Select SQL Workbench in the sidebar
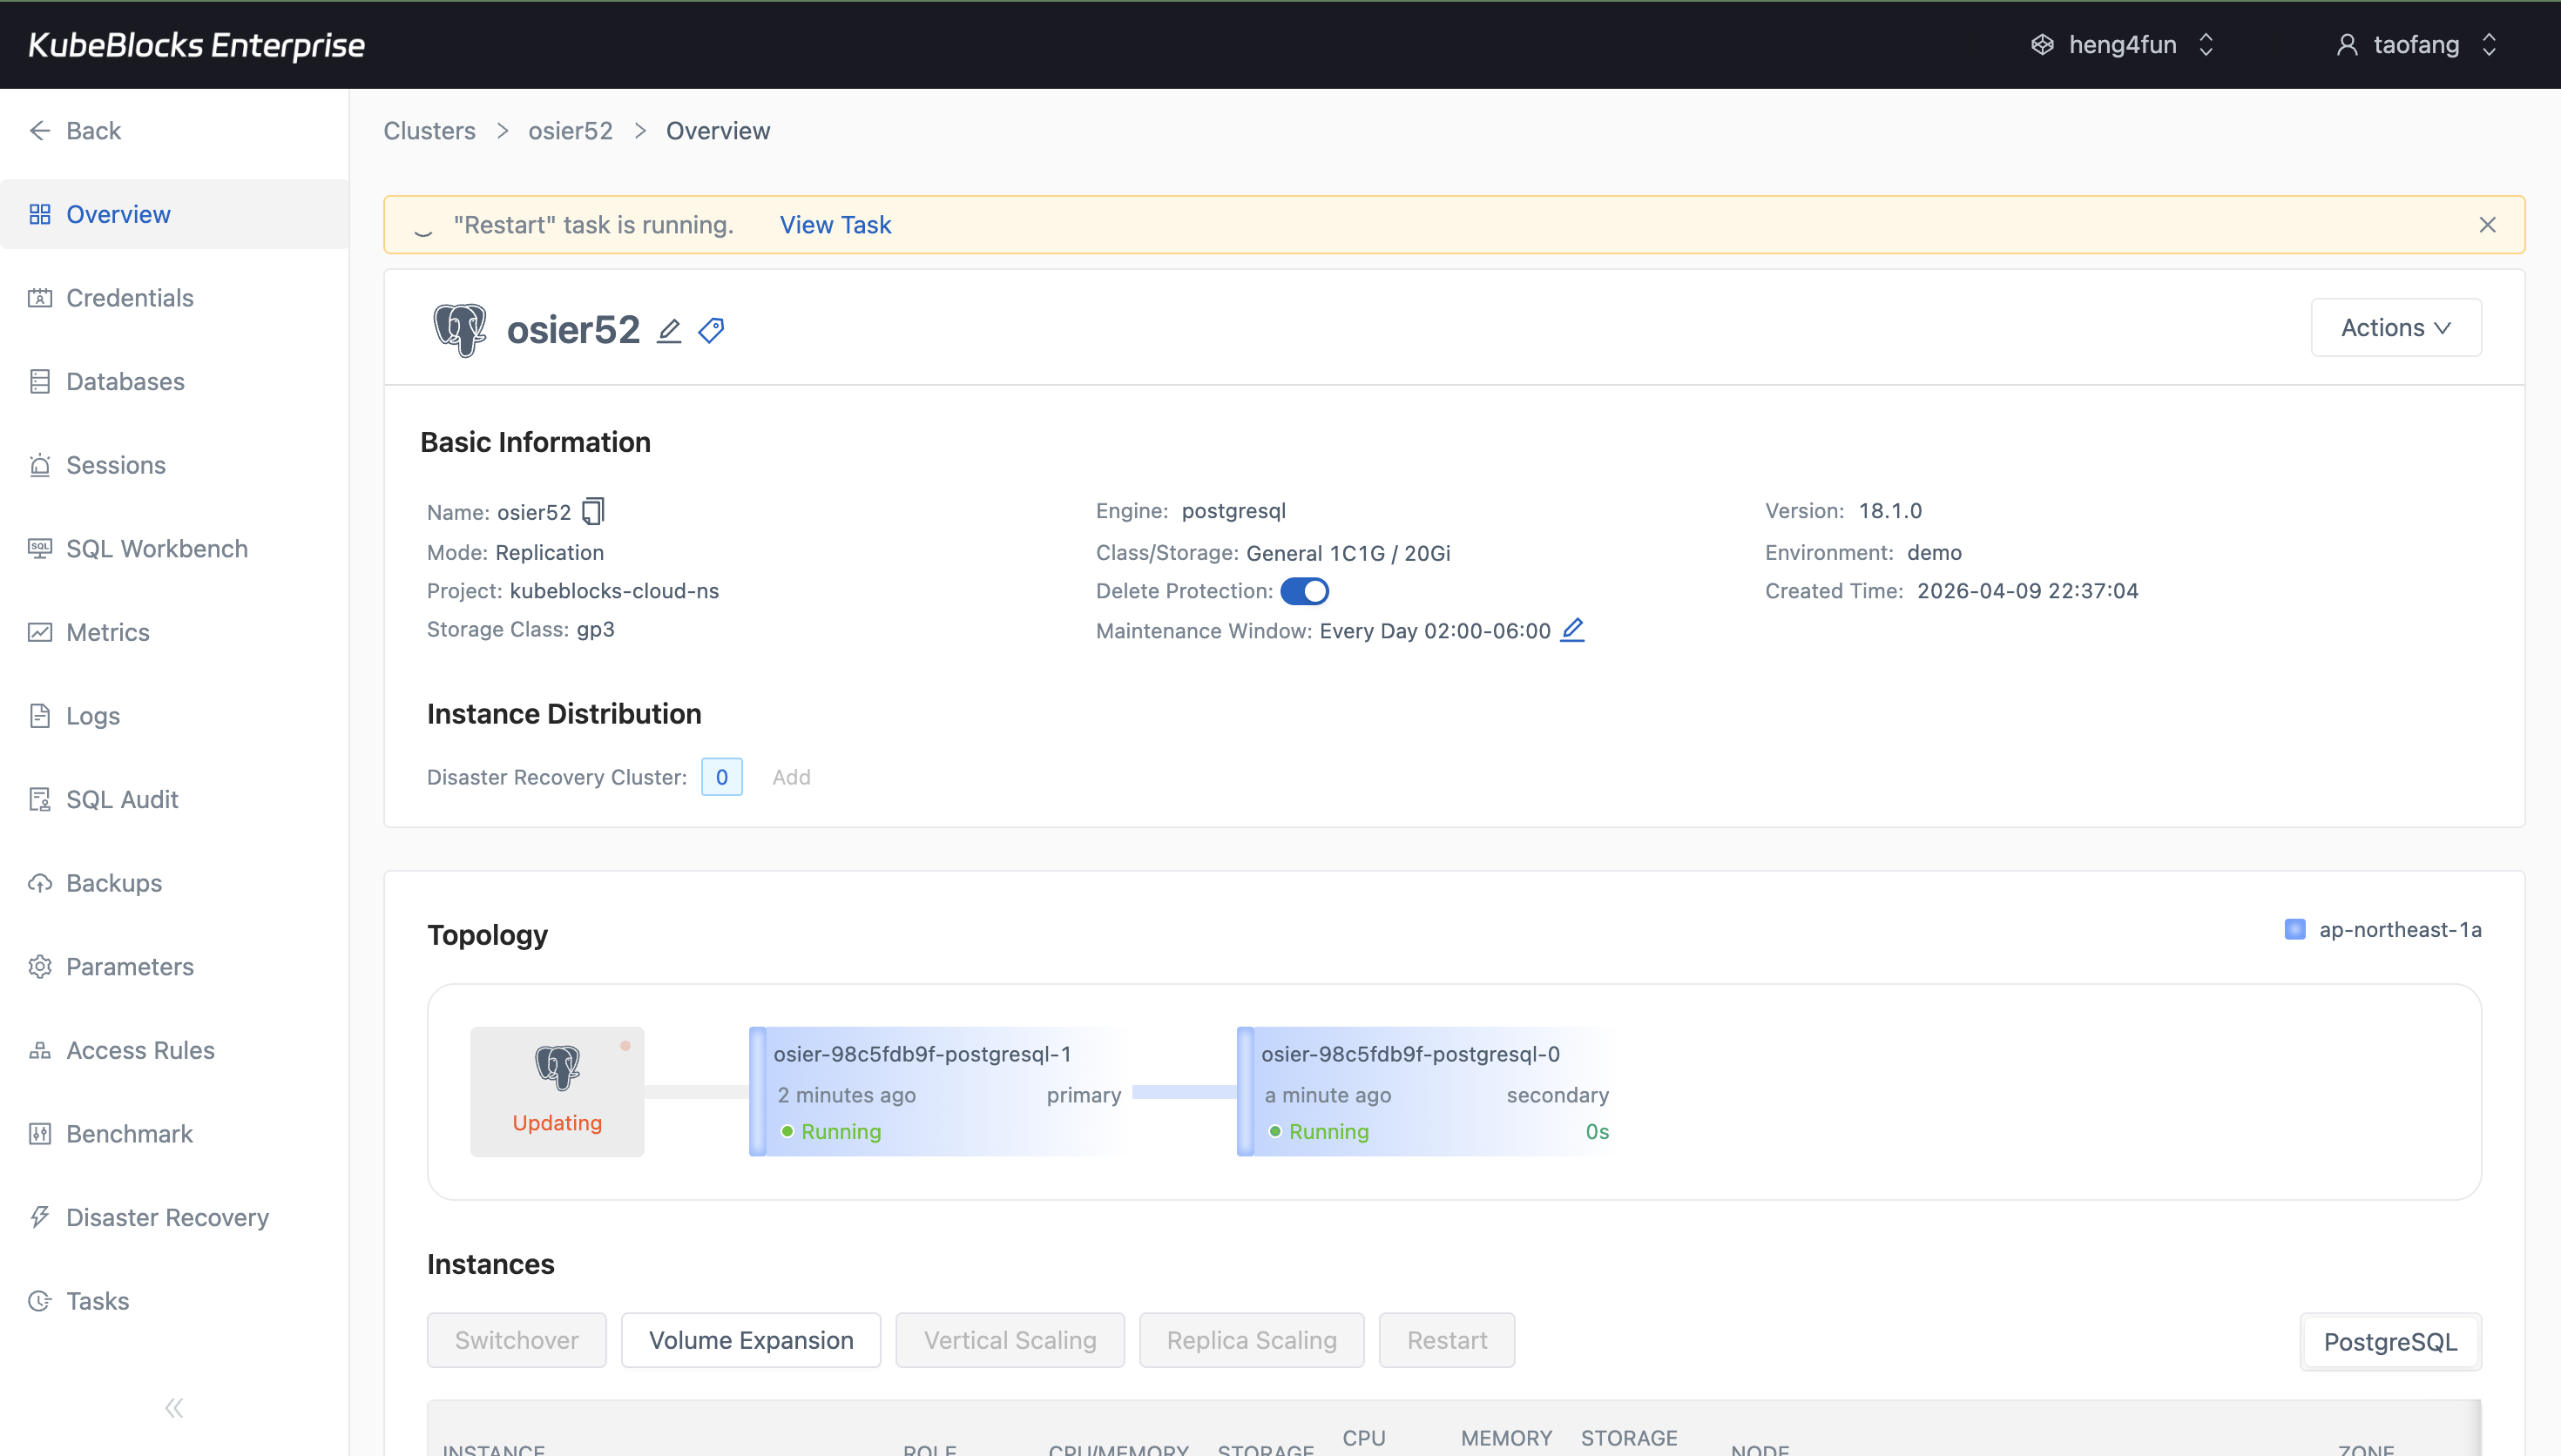The image size is (2561, 1456). (156, 548)
